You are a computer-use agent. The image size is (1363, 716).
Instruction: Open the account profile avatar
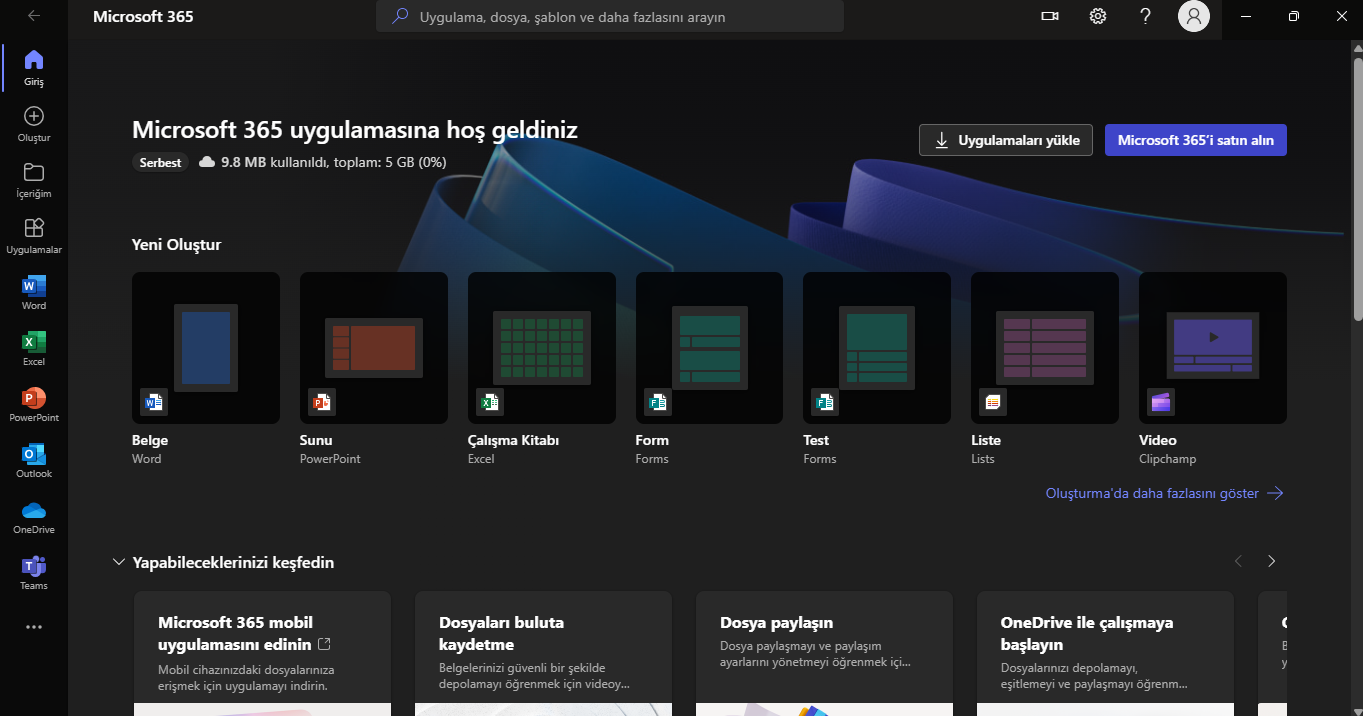(x=1193, y=16)
